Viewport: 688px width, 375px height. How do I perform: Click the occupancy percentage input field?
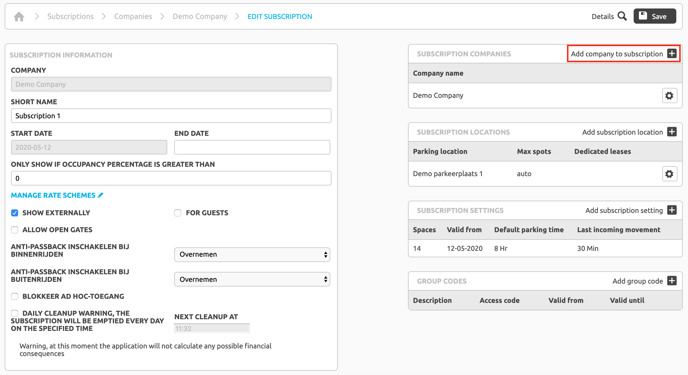[x=171, y=179]
